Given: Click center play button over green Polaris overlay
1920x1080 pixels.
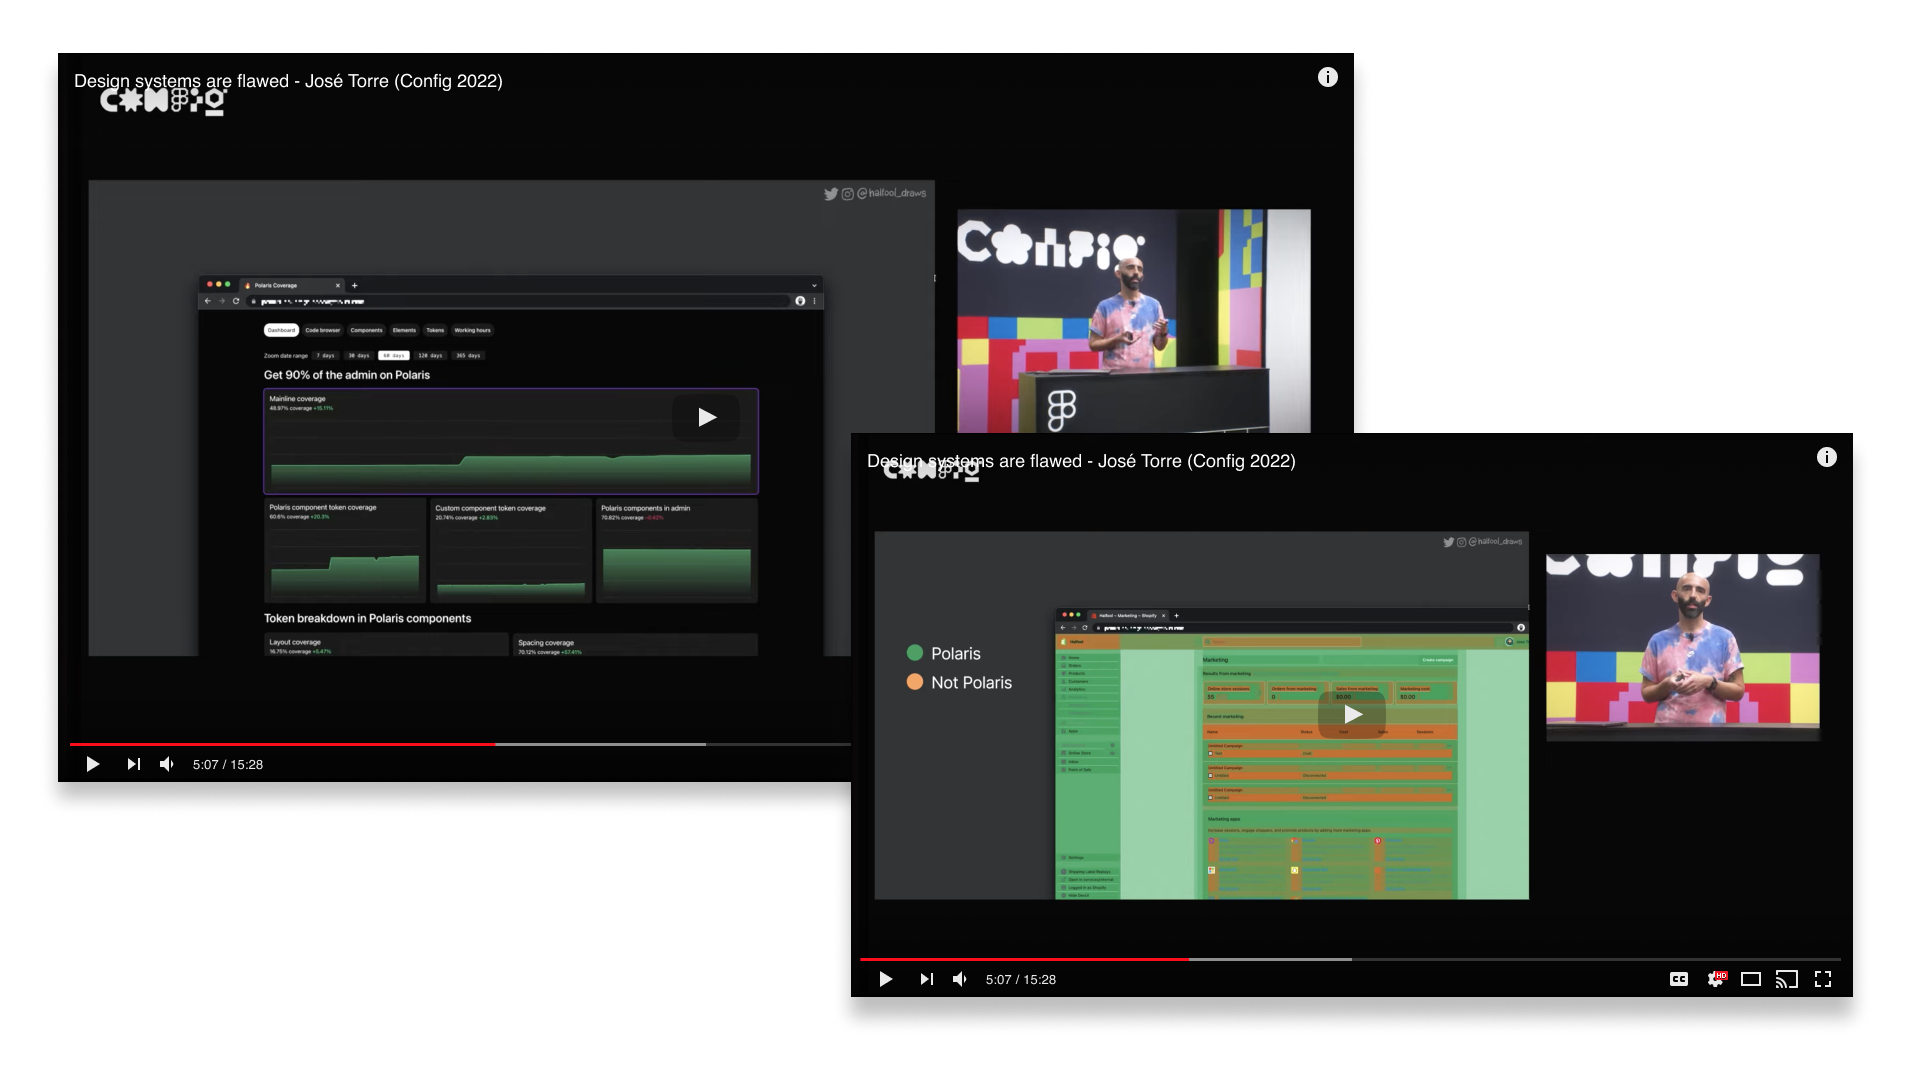Looking at the screenshot, I should click(1352, 714).
